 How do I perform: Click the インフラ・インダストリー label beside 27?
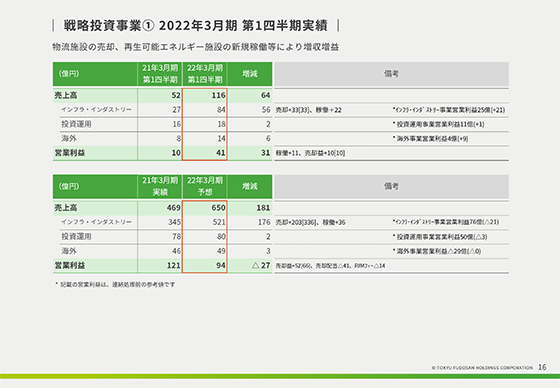[x=96, y=110]
